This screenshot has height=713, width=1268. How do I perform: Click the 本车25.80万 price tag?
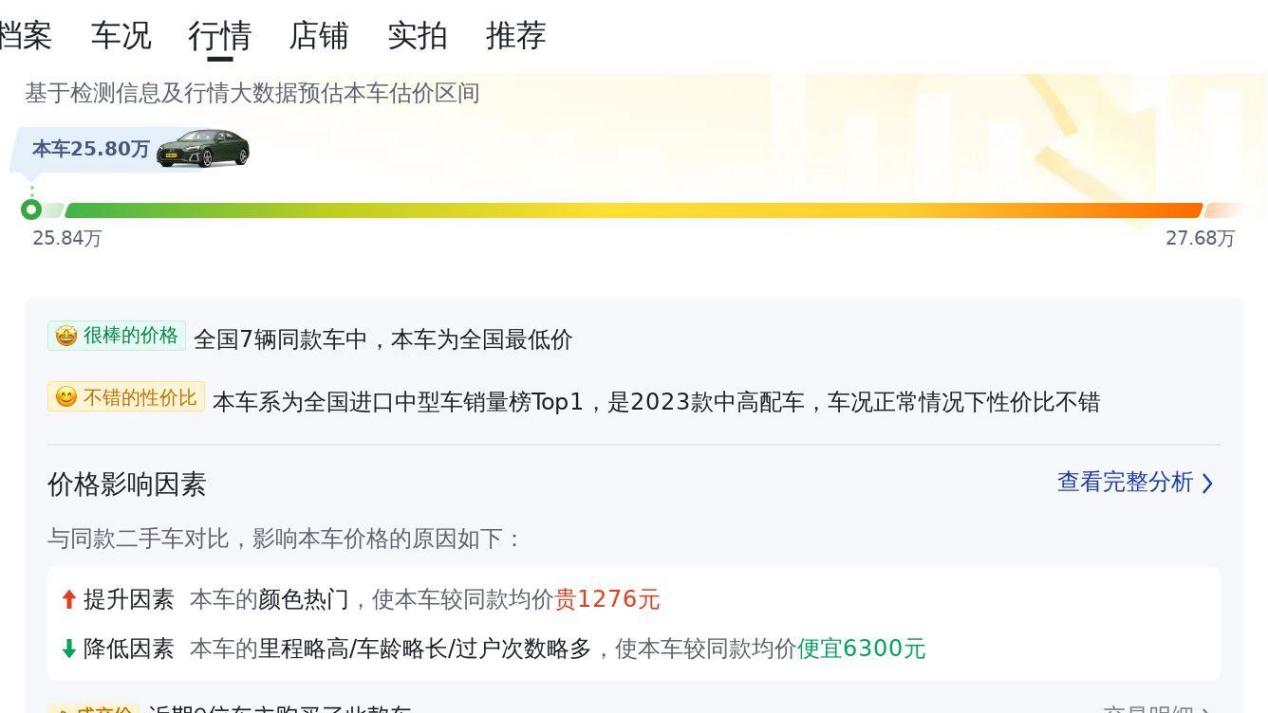(90, 150)
